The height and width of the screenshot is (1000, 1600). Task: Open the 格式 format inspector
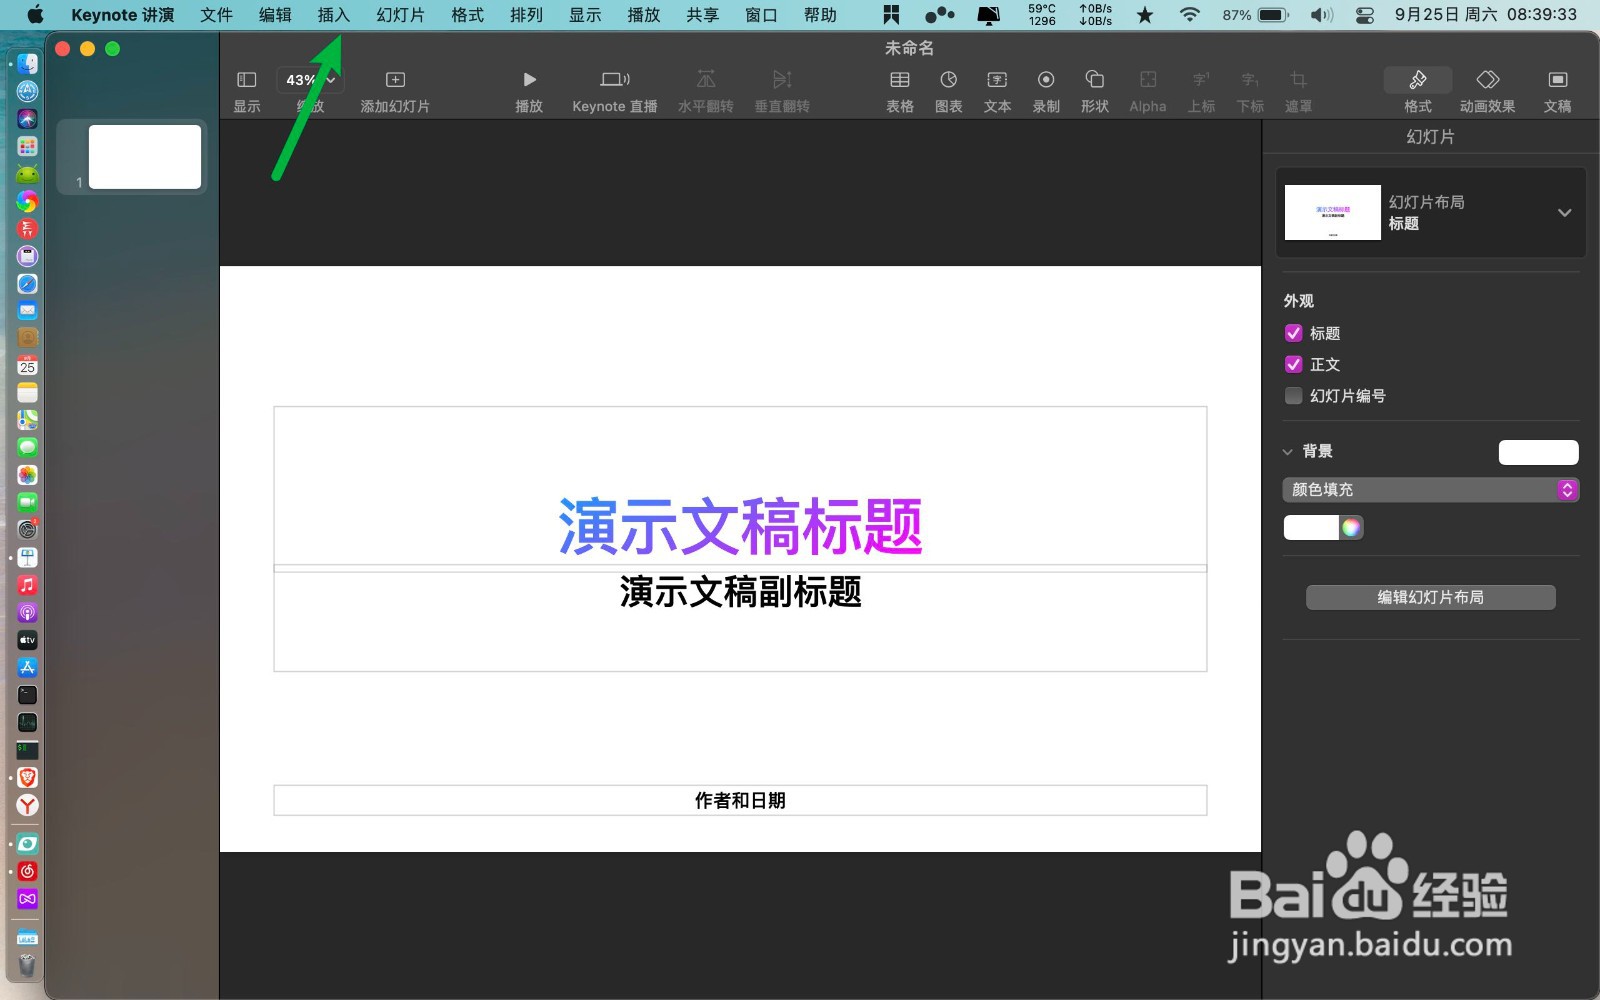pos(1418,80)
